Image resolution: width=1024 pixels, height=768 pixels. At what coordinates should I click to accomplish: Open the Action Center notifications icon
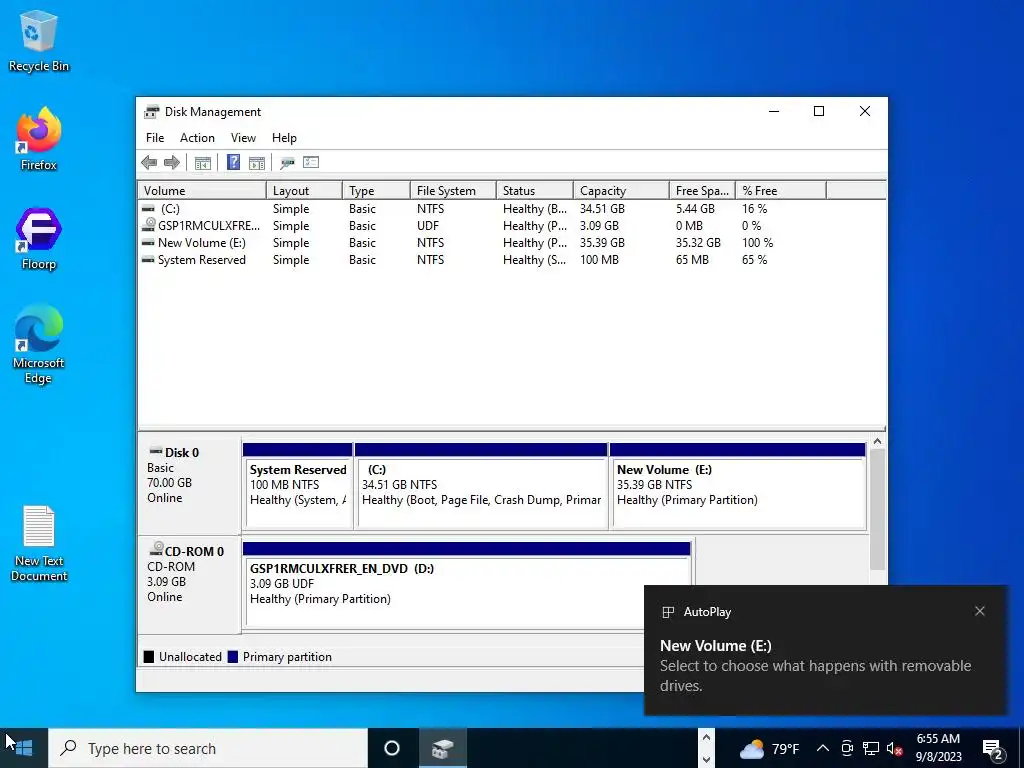point(993,750)
